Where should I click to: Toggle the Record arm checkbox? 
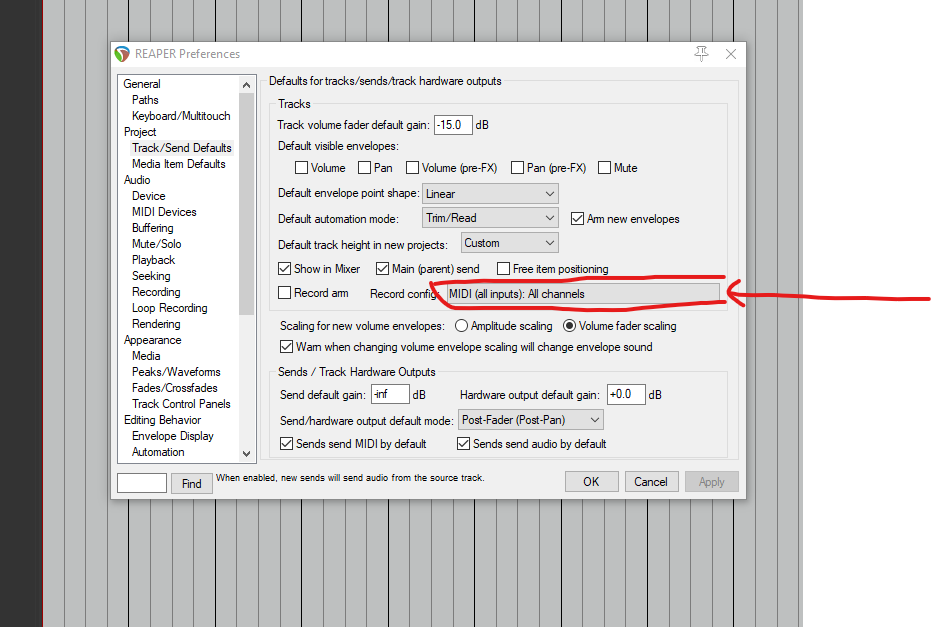click(284, 293)
